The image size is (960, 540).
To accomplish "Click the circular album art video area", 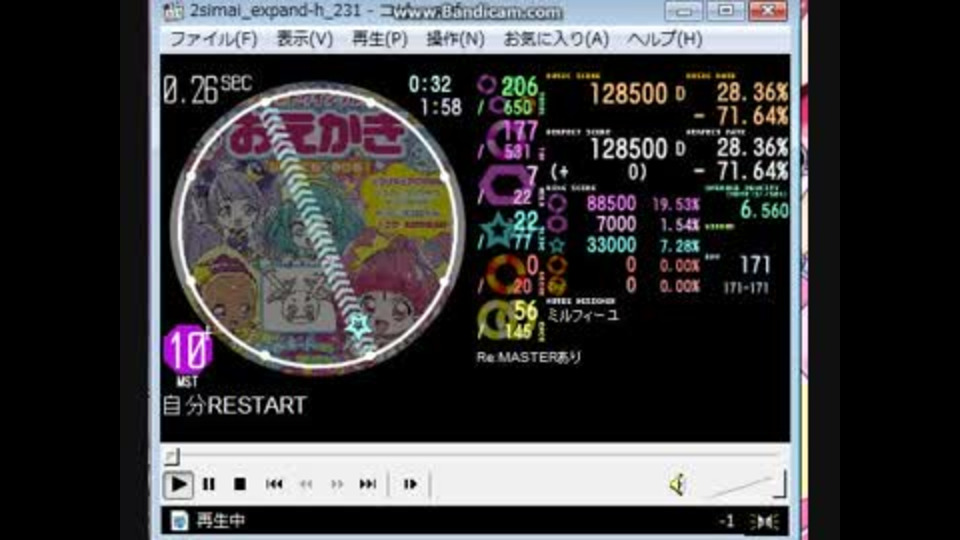I will [x=317, y=227].
